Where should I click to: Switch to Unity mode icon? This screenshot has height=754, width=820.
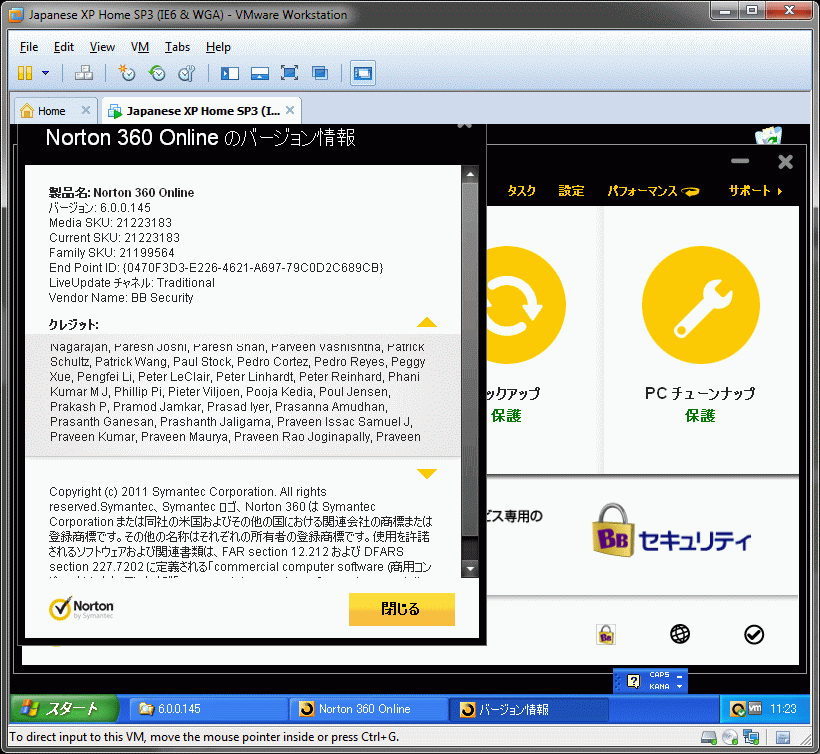coord(320,73)
